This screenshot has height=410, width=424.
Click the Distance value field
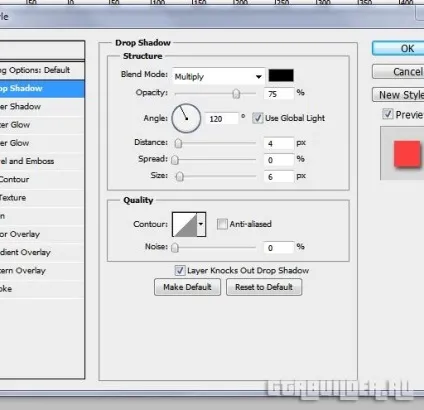point(279,143)
